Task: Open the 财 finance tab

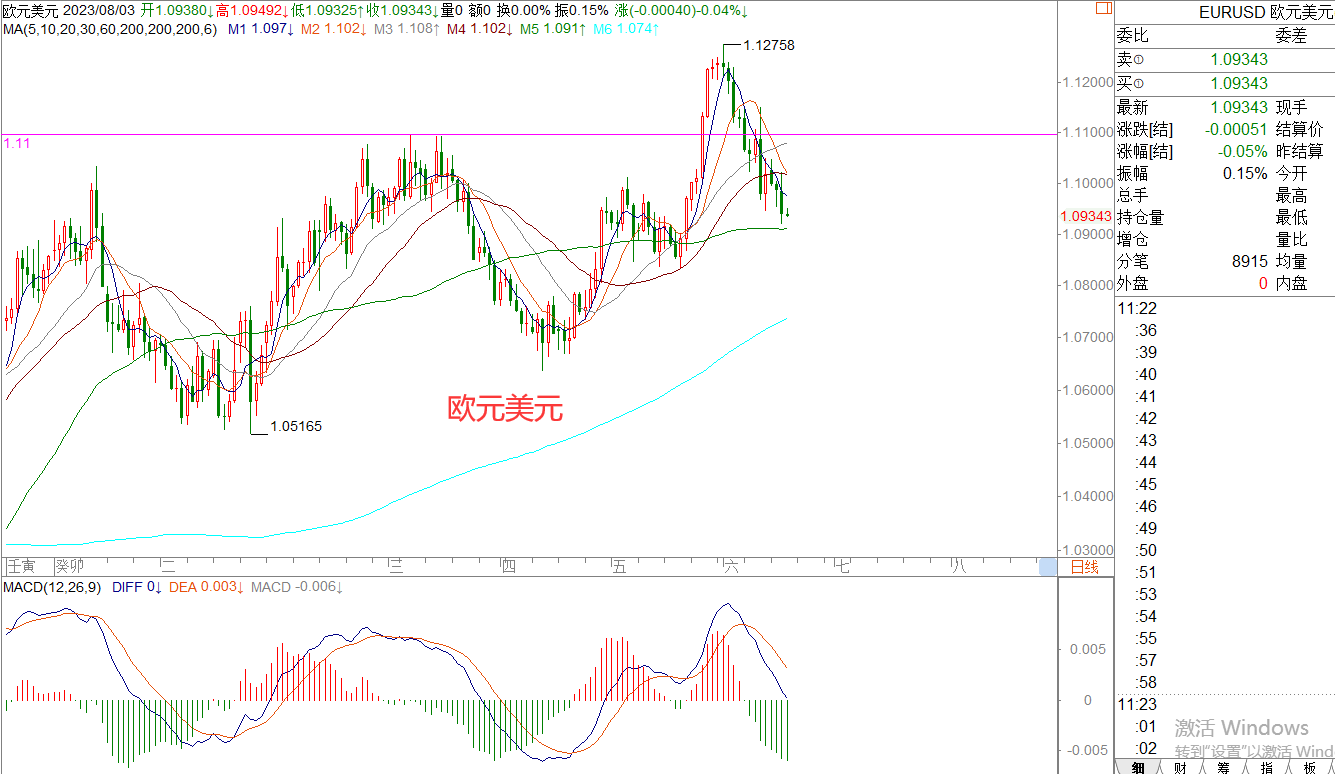Action: (x=1181, y=767)
